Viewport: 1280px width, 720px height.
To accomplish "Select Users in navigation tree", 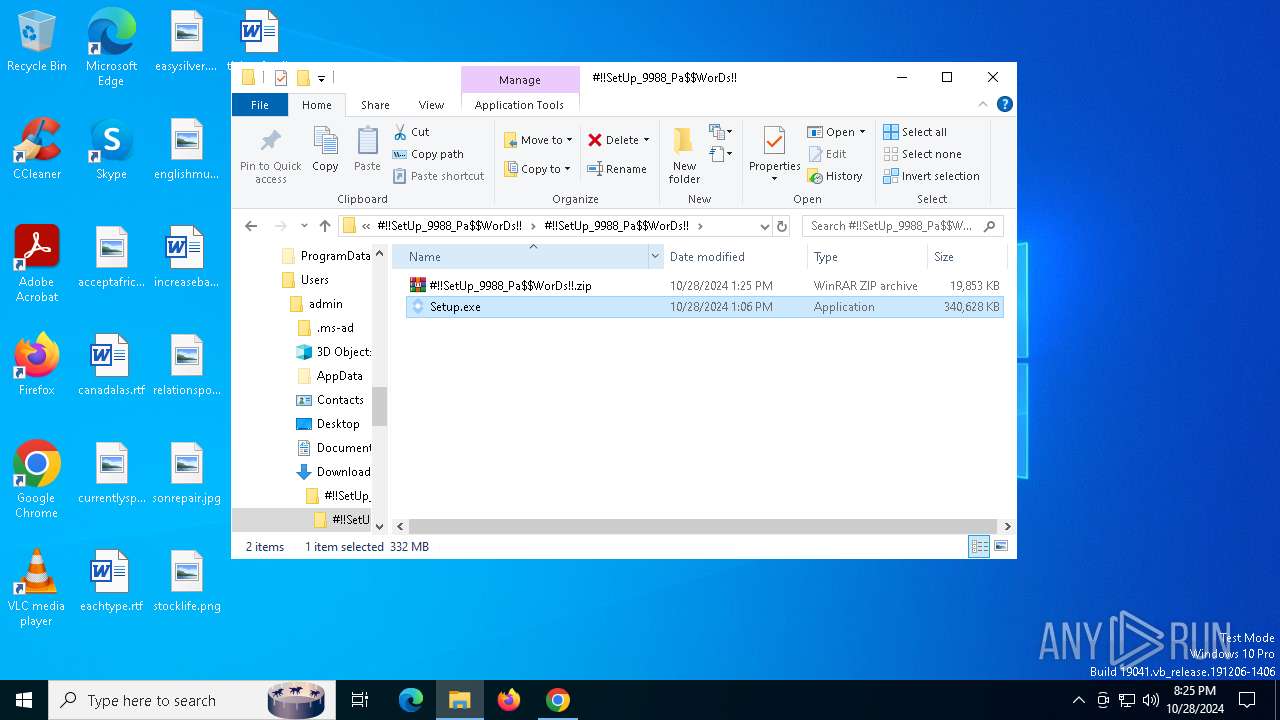I will pyautogui.click(x=314, y=280).
